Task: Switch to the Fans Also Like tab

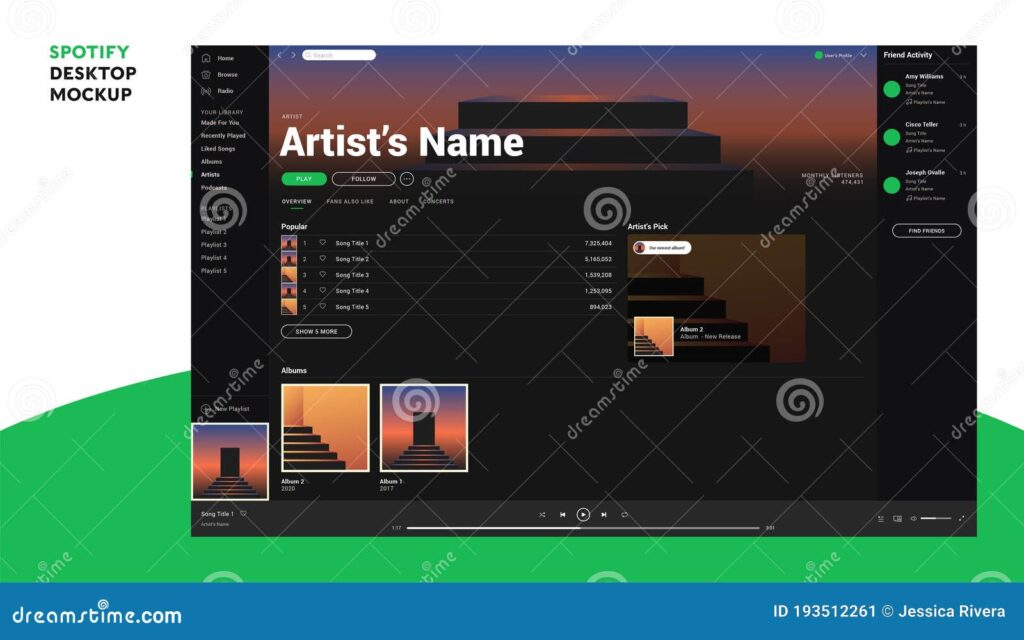Action: click(x=350, y=202)
